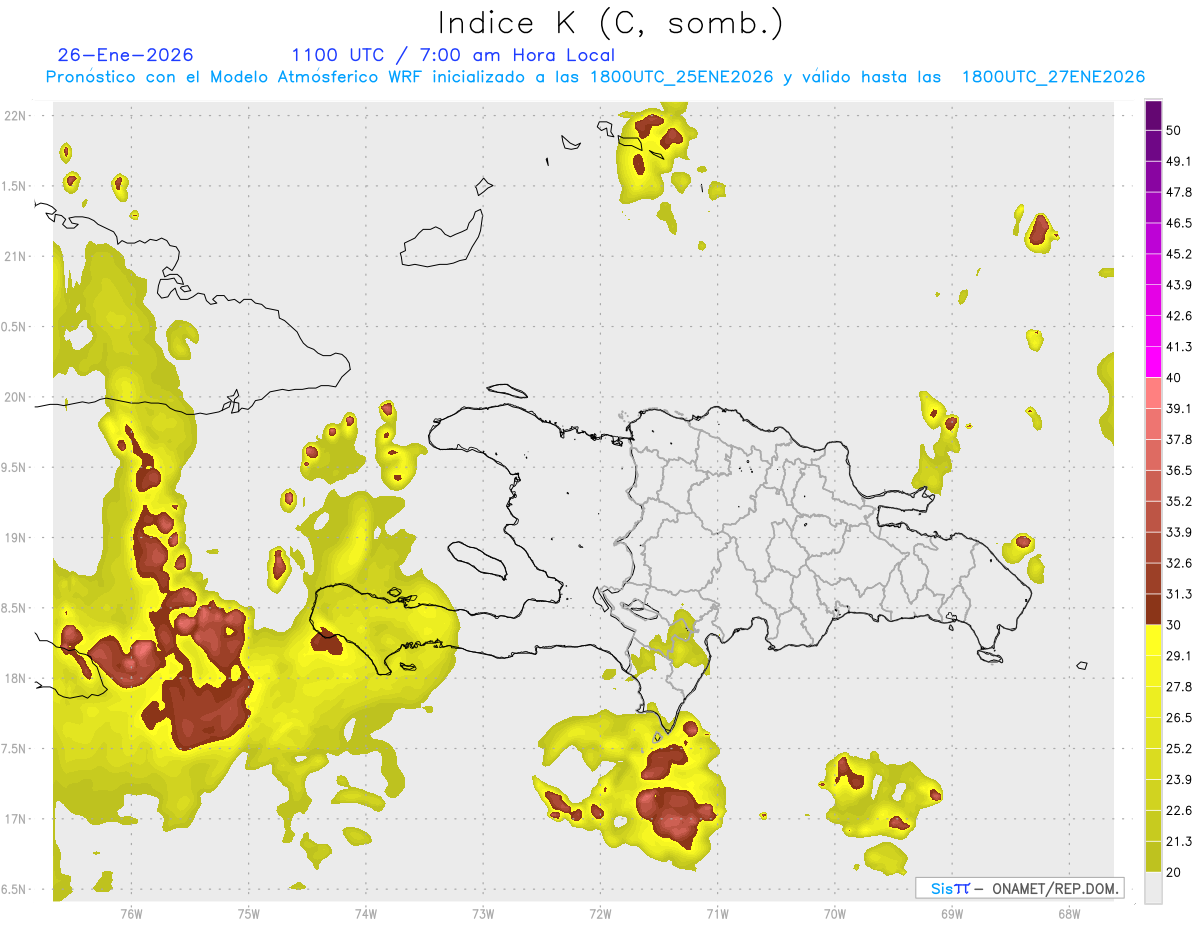Screen dimensions: 1200x927
Task: Click colorbar value '35.2'
Action: 1178,501
